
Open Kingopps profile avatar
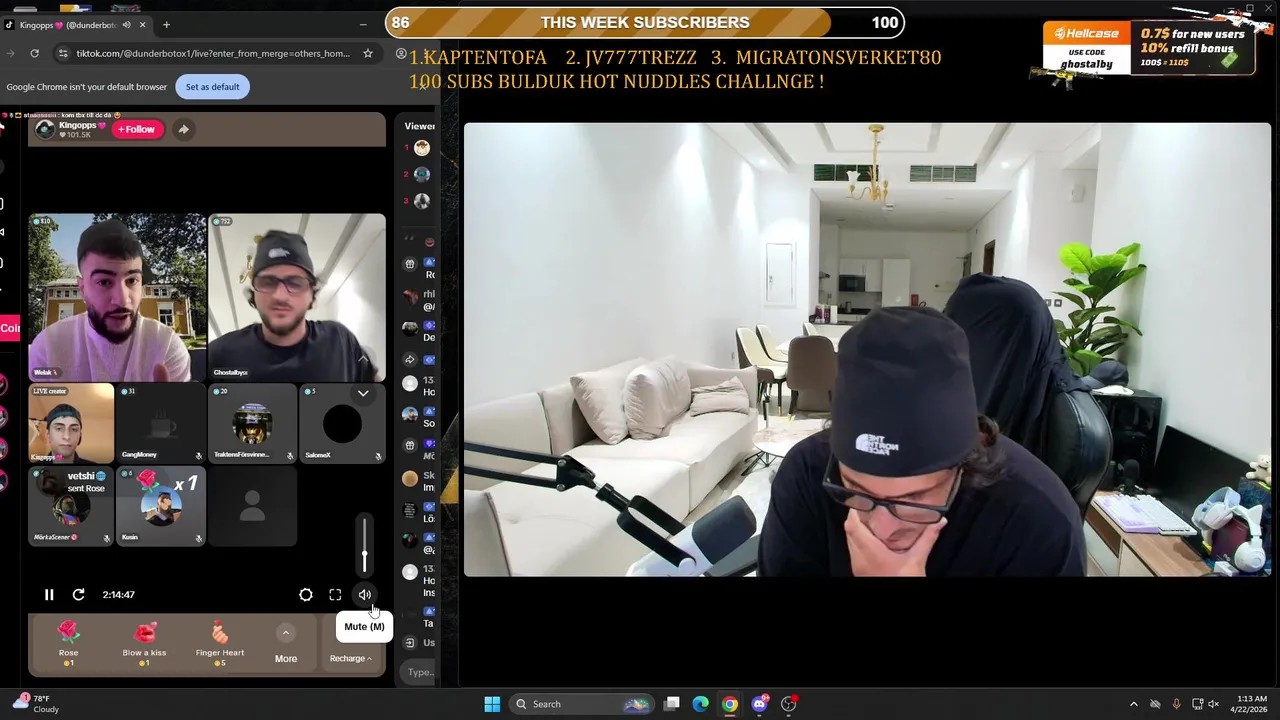(x=45, y=129)
